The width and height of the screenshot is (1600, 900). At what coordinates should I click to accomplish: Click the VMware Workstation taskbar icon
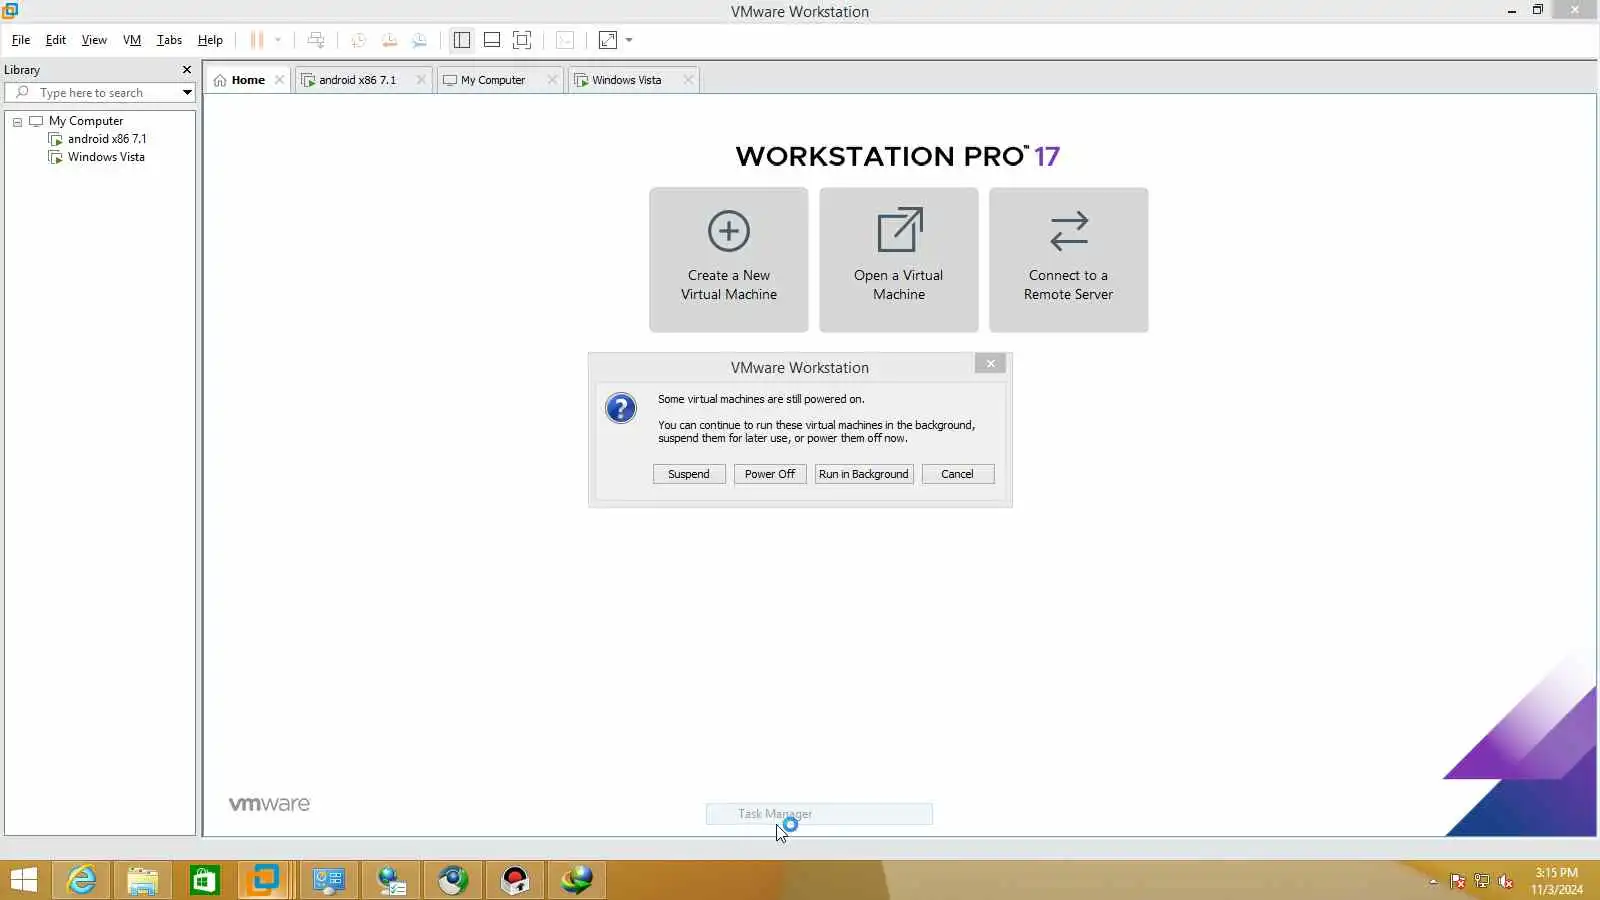266,880
